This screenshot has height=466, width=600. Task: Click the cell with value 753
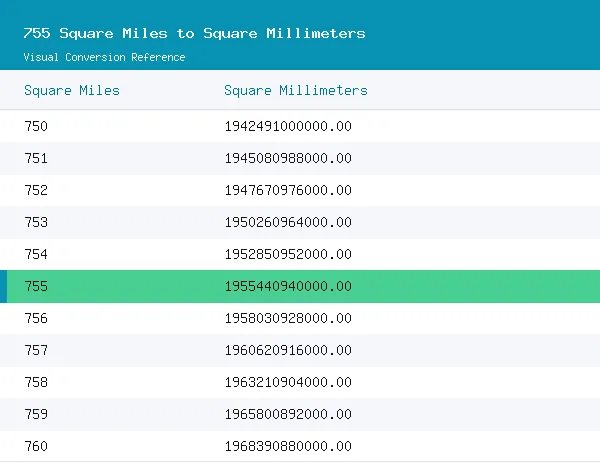tap(36, 222)
